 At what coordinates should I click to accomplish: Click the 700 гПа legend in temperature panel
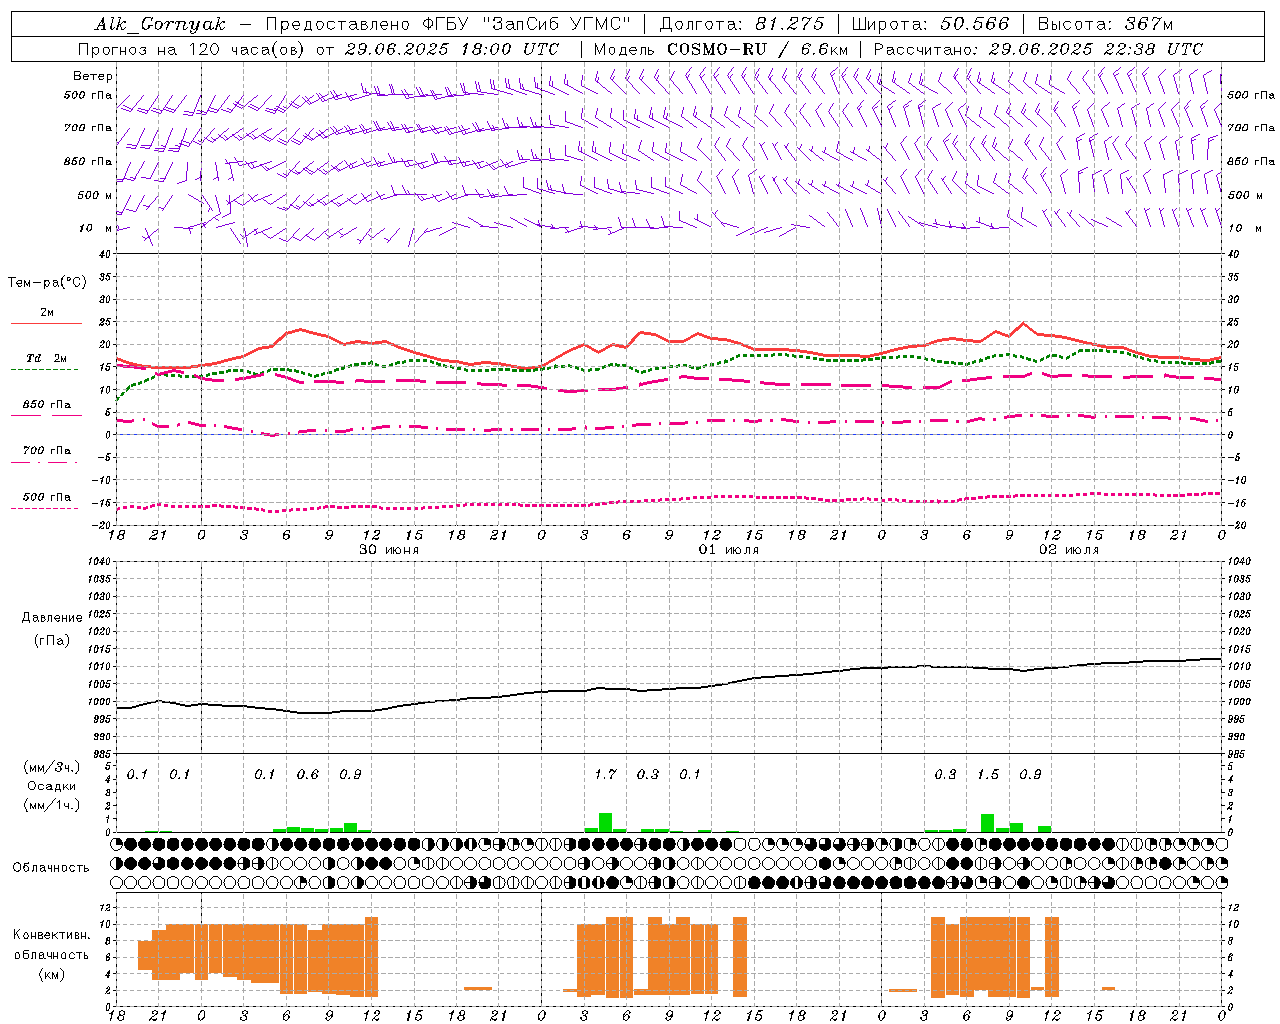click(46, 451)
